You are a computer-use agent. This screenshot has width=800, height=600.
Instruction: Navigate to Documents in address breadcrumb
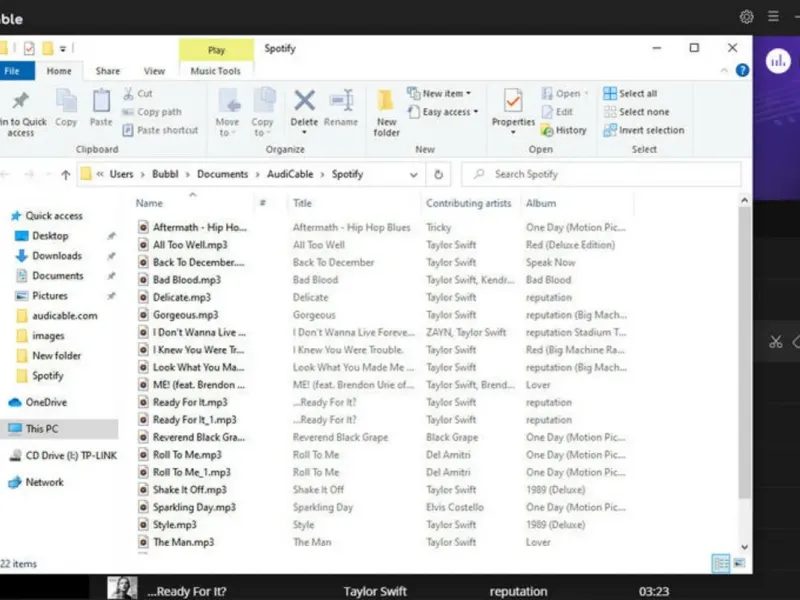[222, 174]
